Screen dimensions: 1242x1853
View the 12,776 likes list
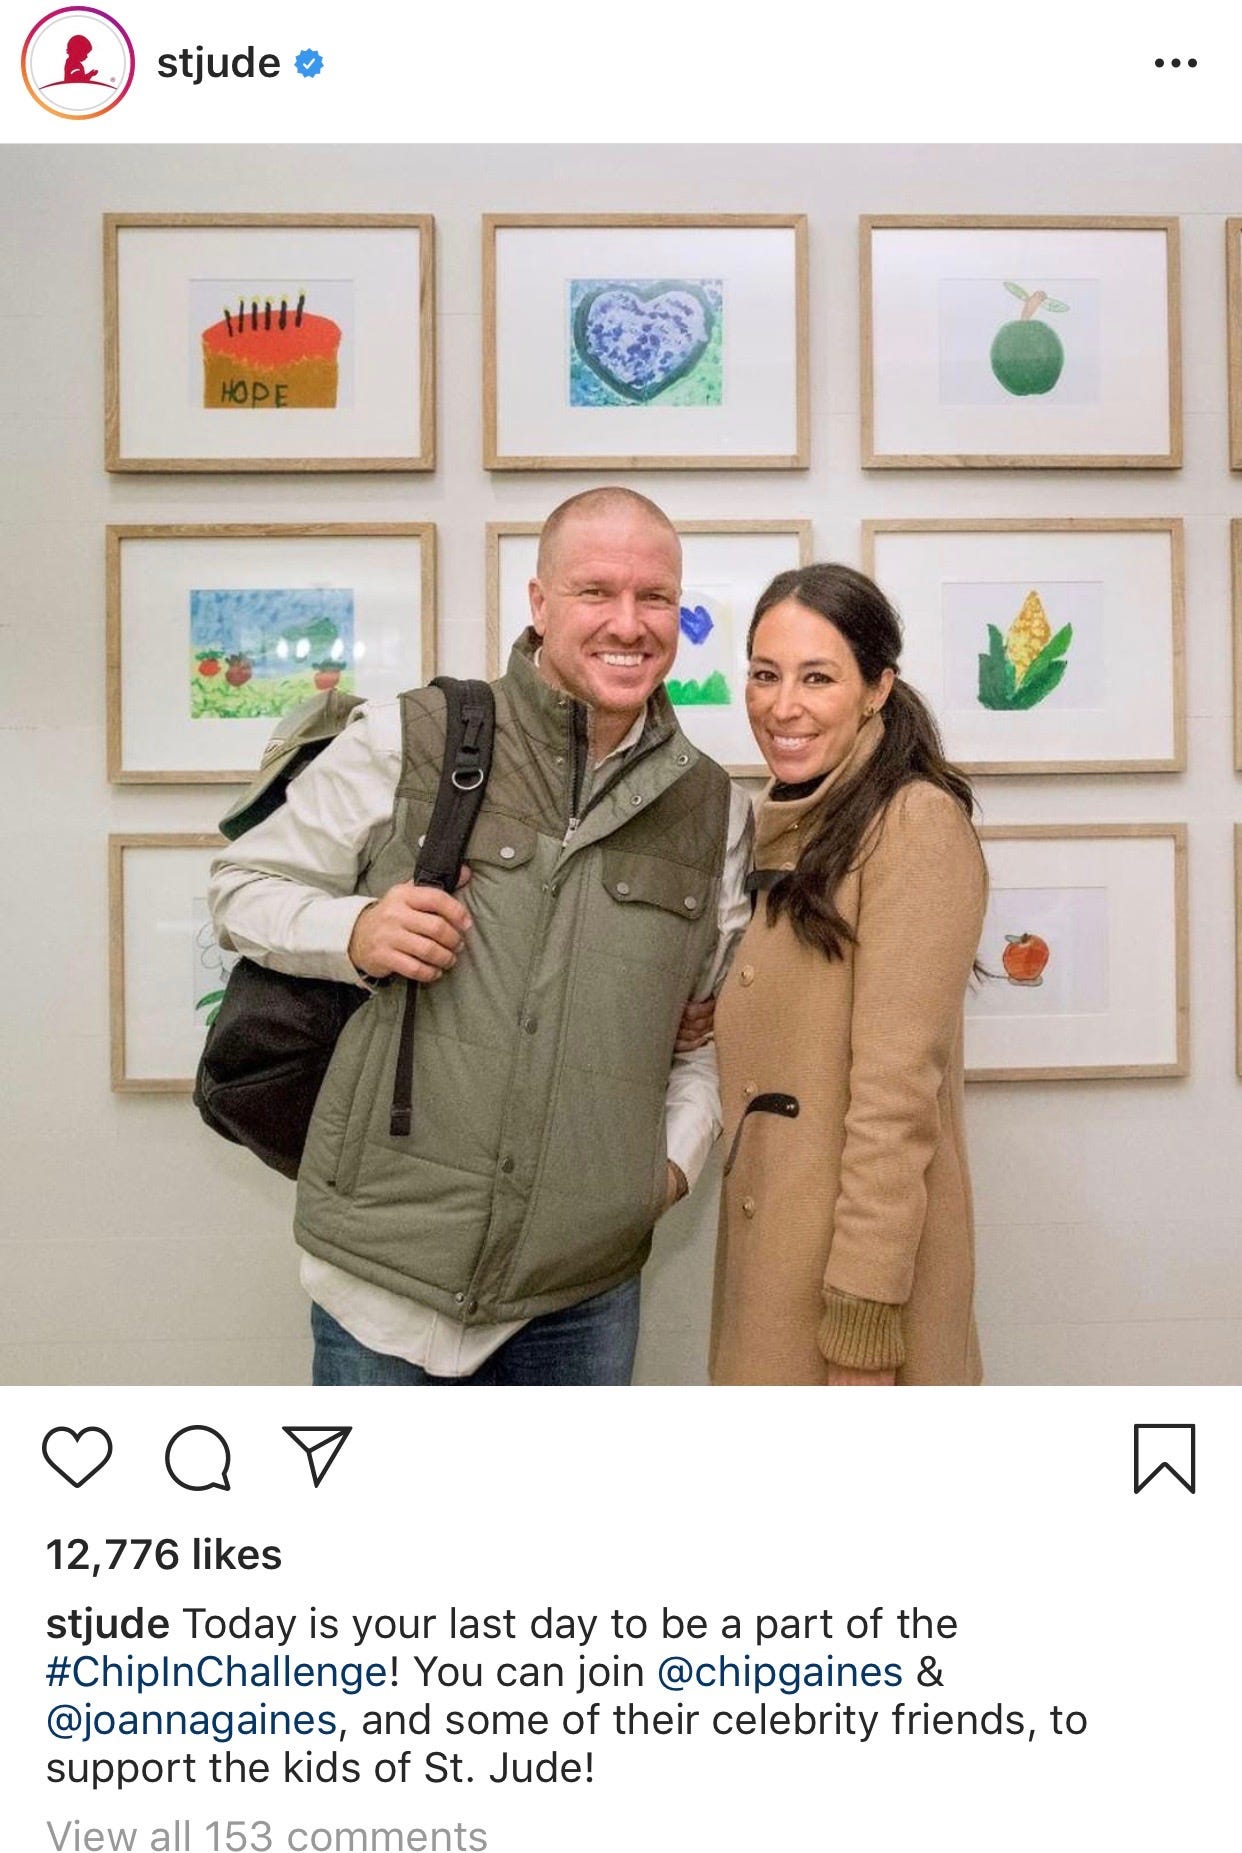(164, 1555)
